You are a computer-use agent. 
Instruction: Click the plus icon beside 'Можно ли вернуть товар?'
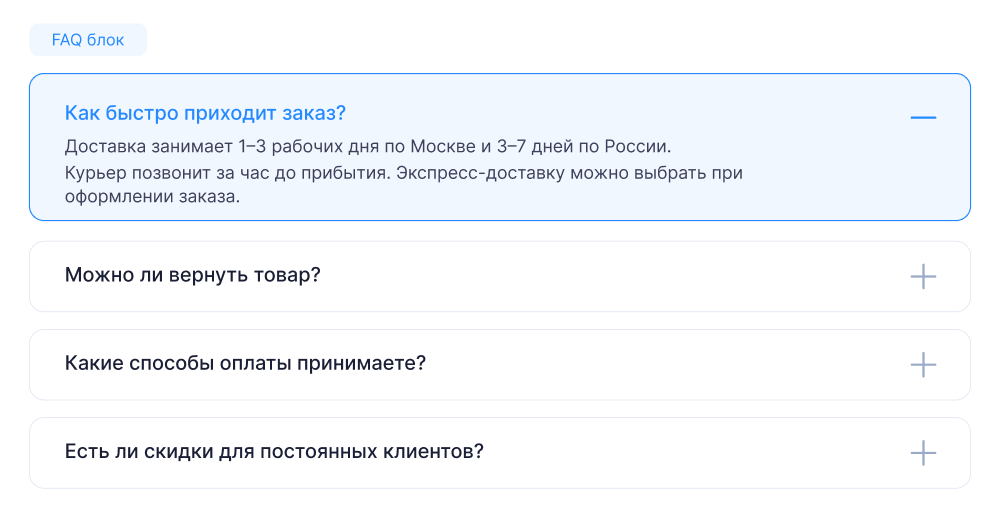pos(923,276)
